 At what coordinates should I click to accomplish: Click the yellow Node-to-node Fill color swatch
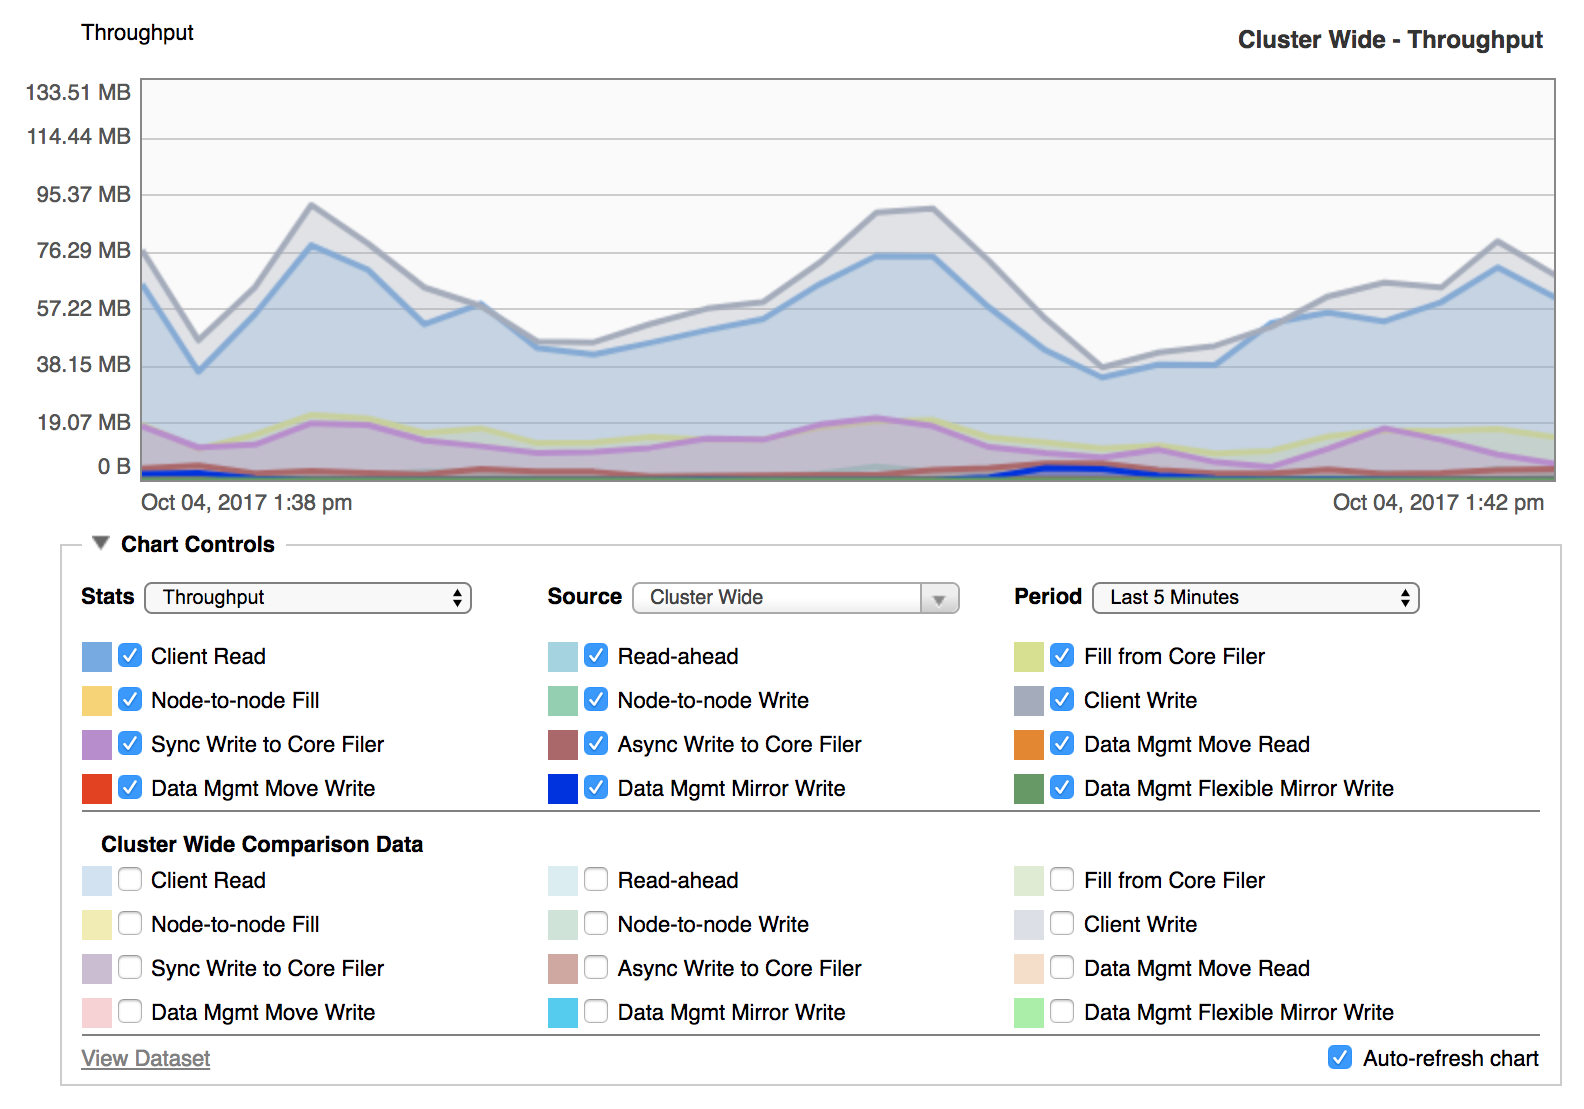97,701
